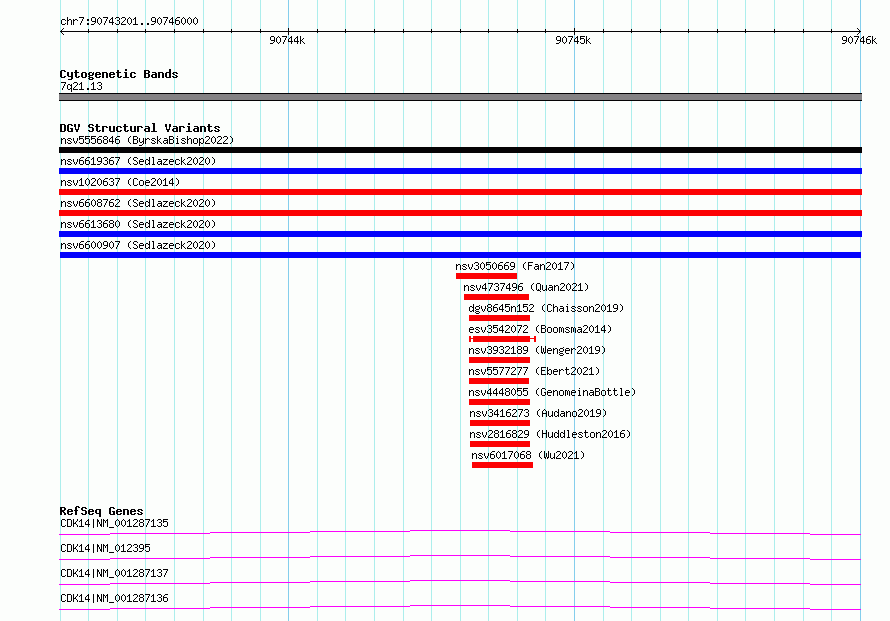
Task: Open transcript CDK14|NM_001287137 label
Action: 114,573
